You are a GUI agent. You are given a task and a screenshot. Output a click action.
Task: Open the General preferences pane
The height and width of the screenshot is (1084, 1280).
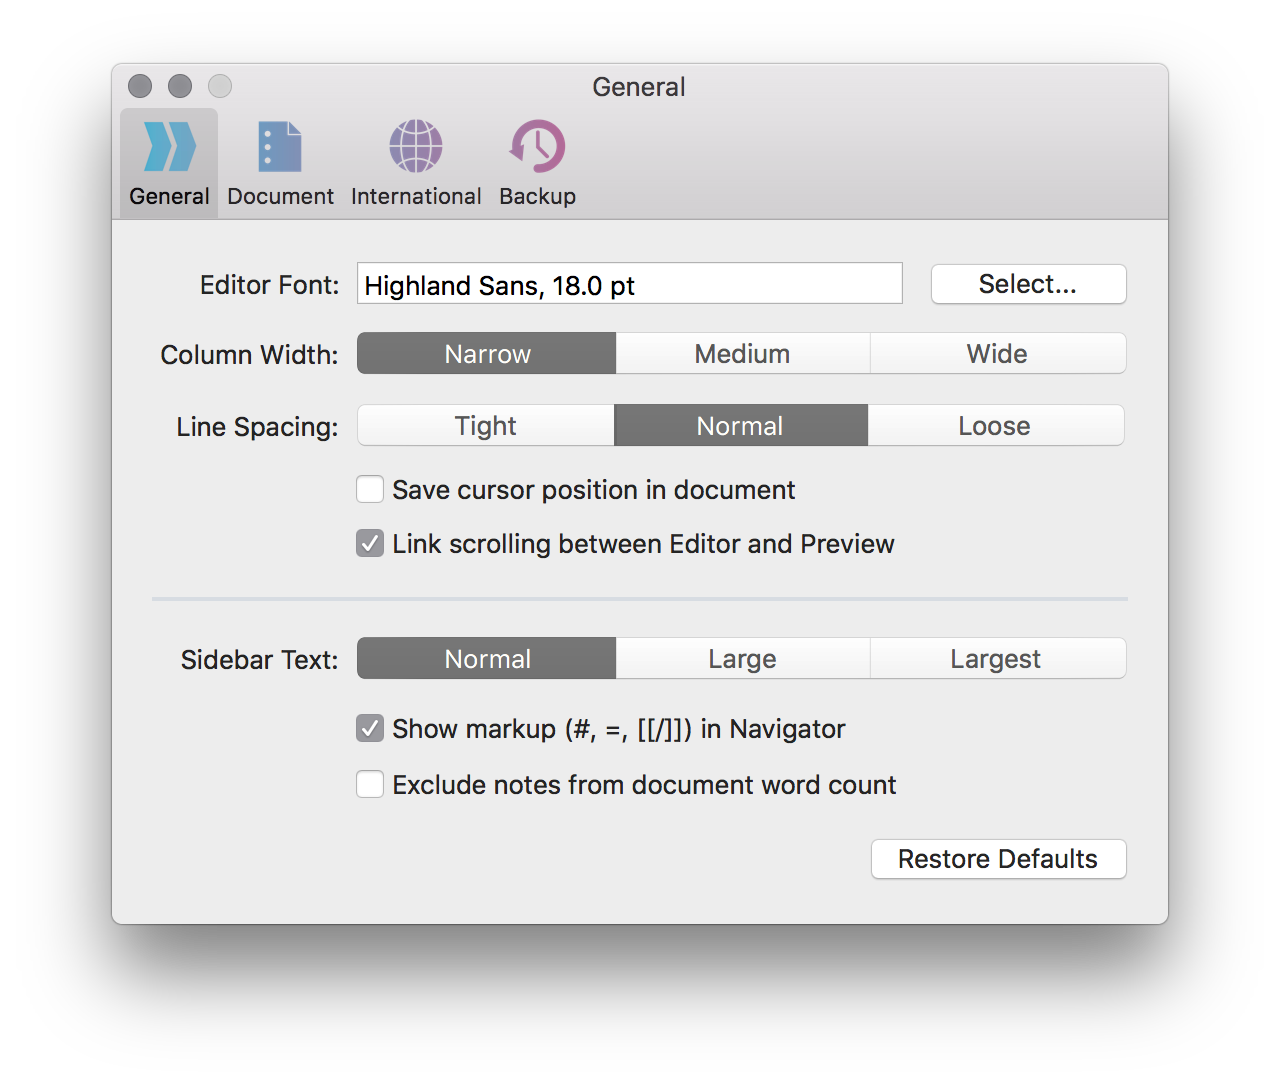click(x=167, y=160)
